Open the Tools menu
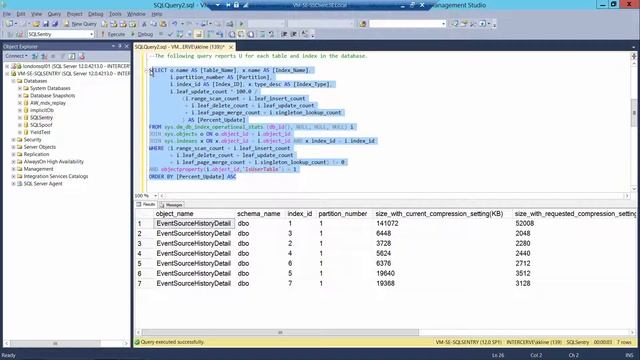640x360 pixels. [x=115, y=14]
